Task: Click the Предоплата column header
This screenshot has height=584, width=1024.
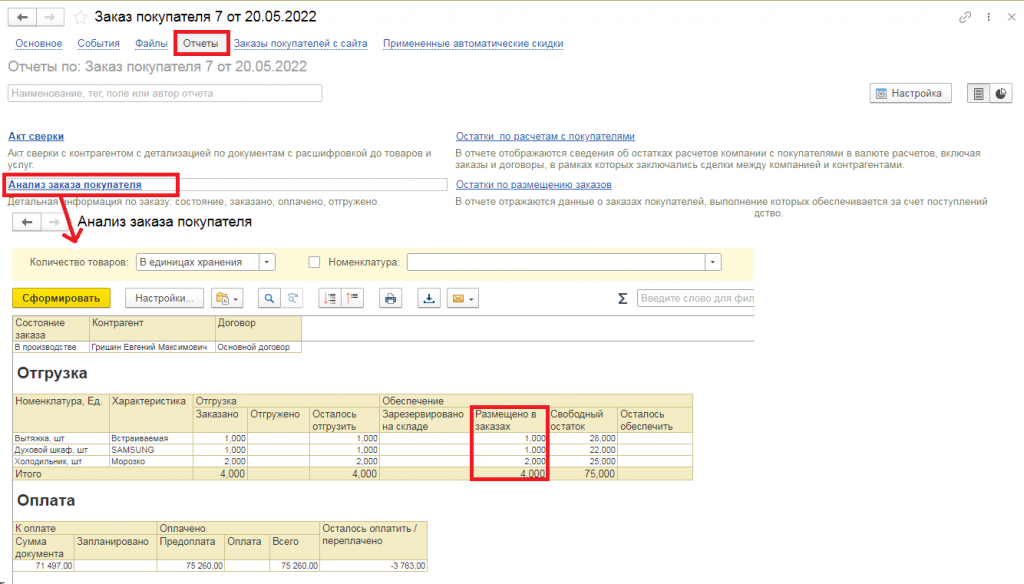Action: (191, 547)
